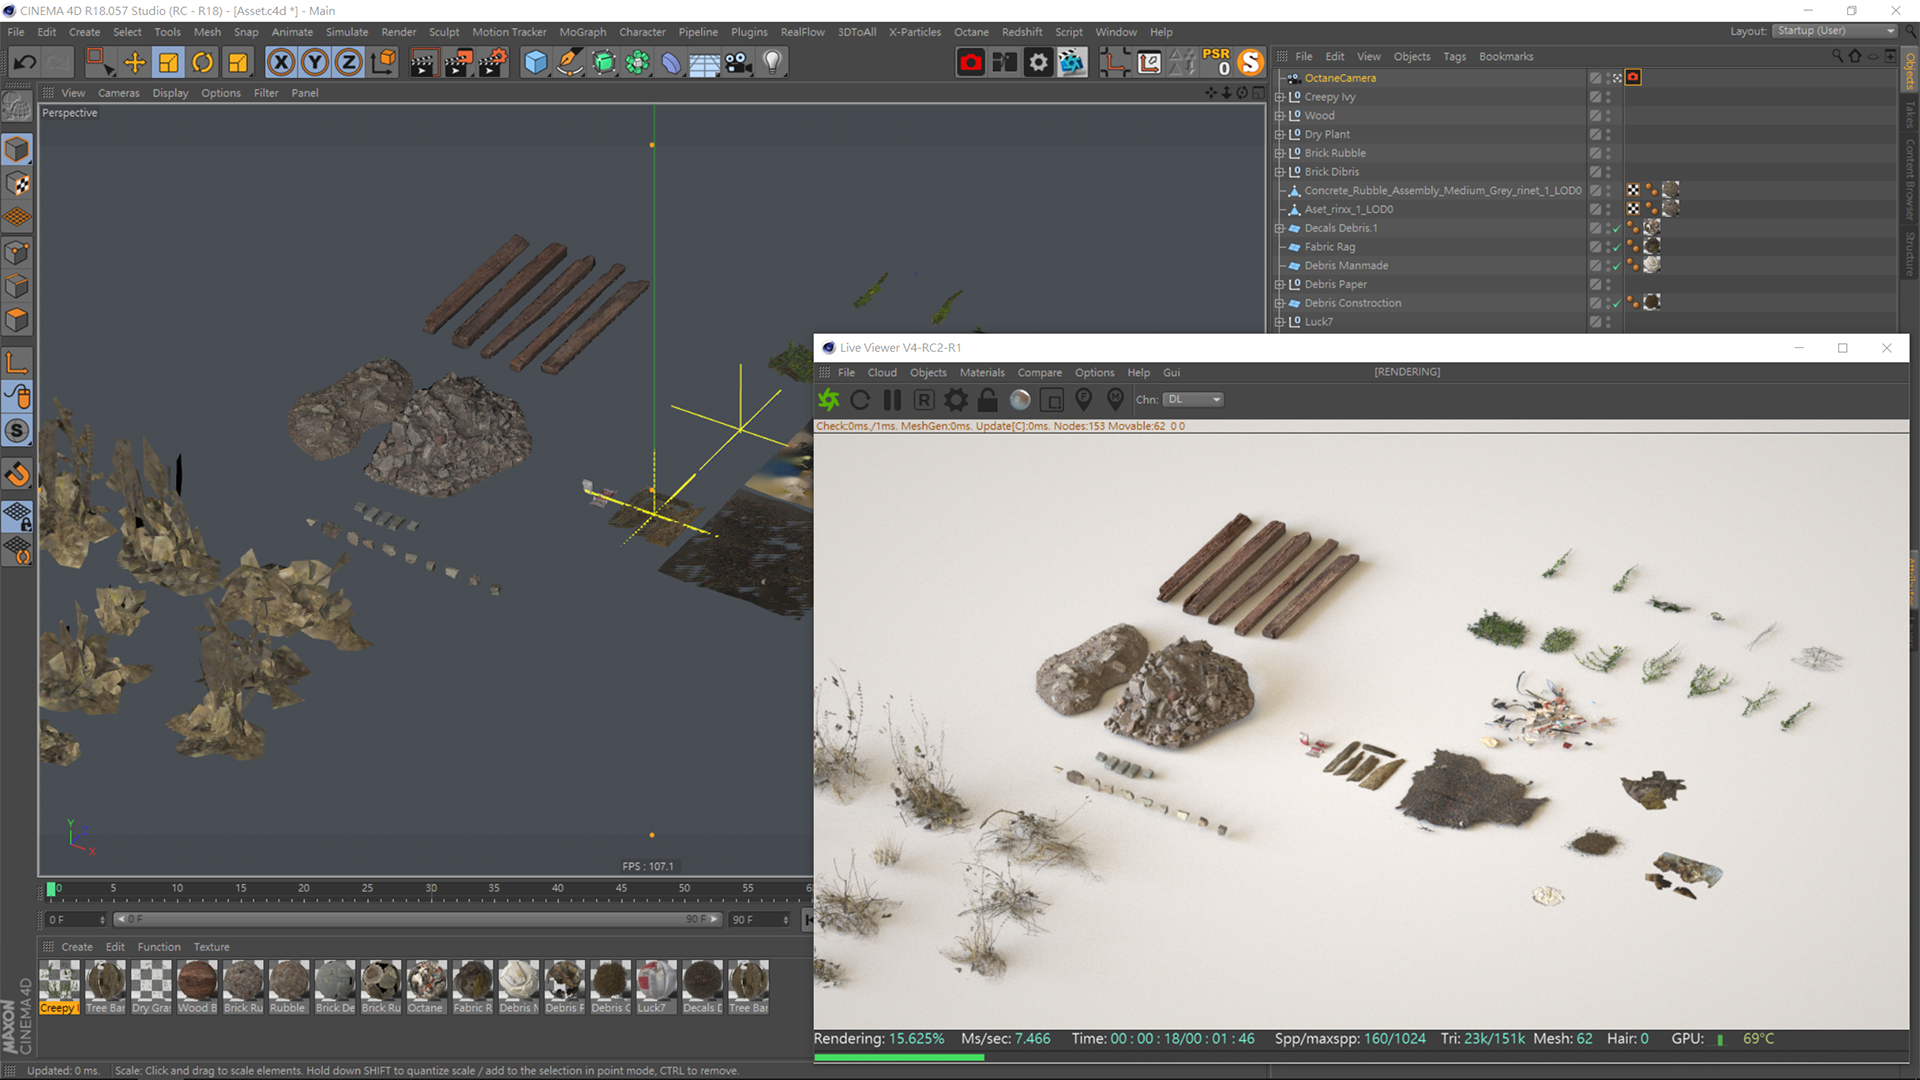Screen dimensions: 1920x1080
Task: Expand the Brick Rubble group
Action: pyautogui.click(x=1279, y=153)
